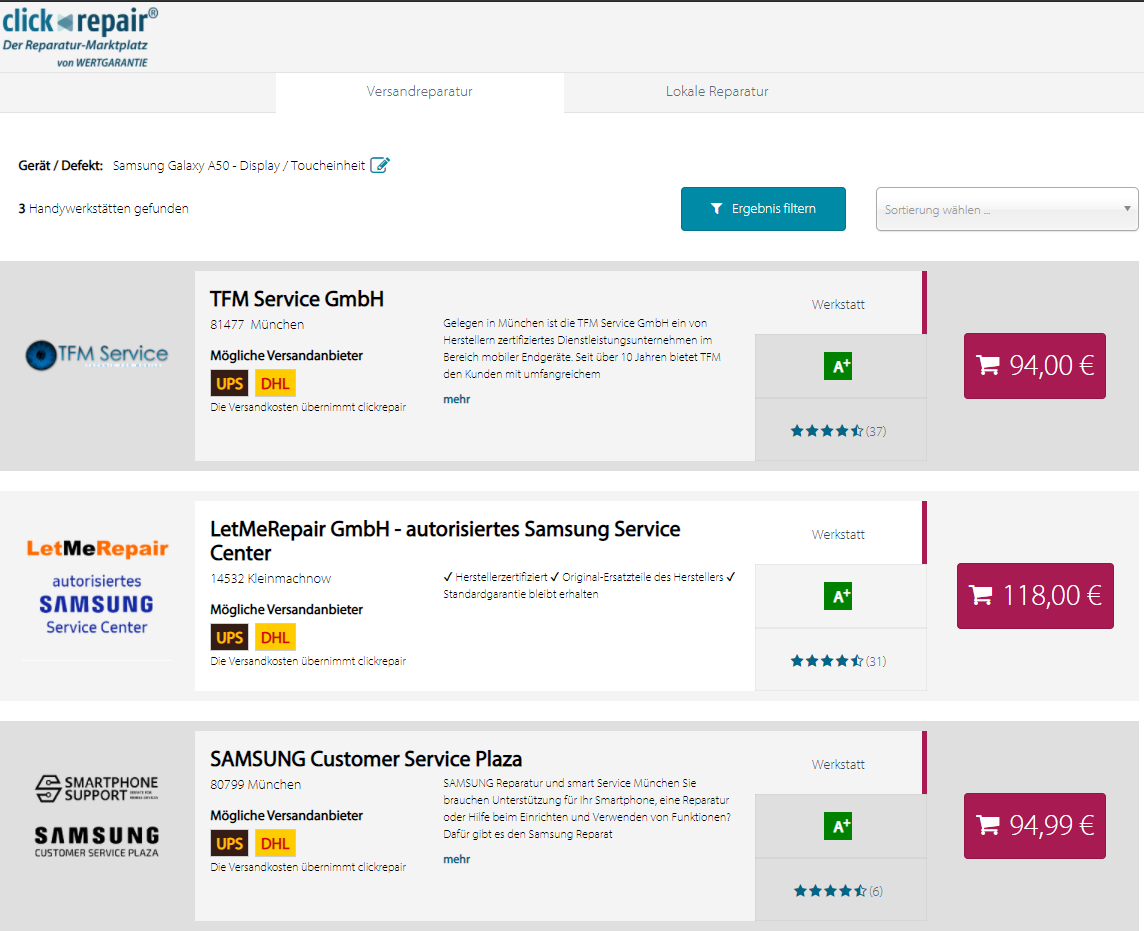The image size is (1144, 931).
Task: Click Mögliche Versandanbieter heading under SAMSUNG Customer Service Plaza
Action: coord(287,816)
